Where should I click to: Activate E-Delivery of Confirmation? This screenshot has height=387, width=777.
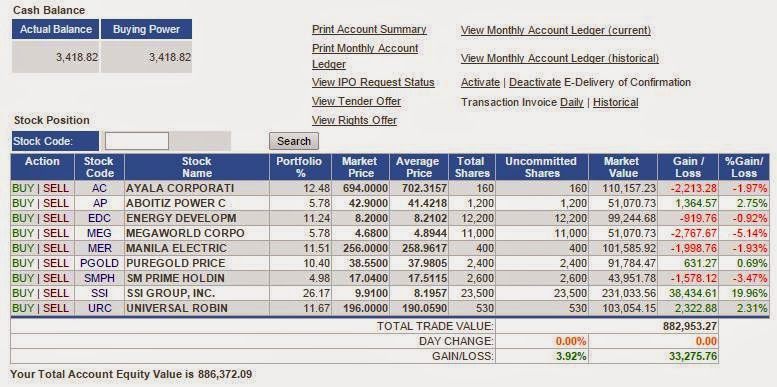(480, 82)
